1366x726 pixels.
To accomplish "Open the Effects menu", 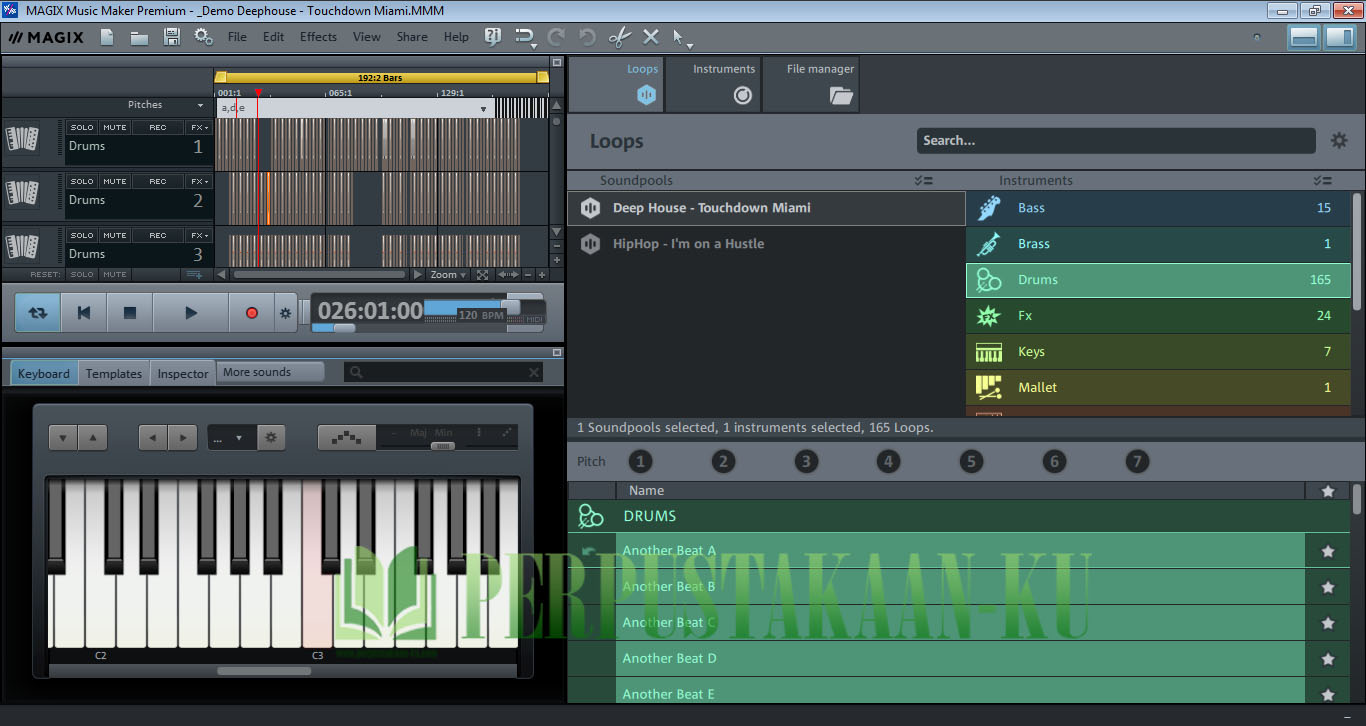I will pyautogui.click(x=318, y=37).
